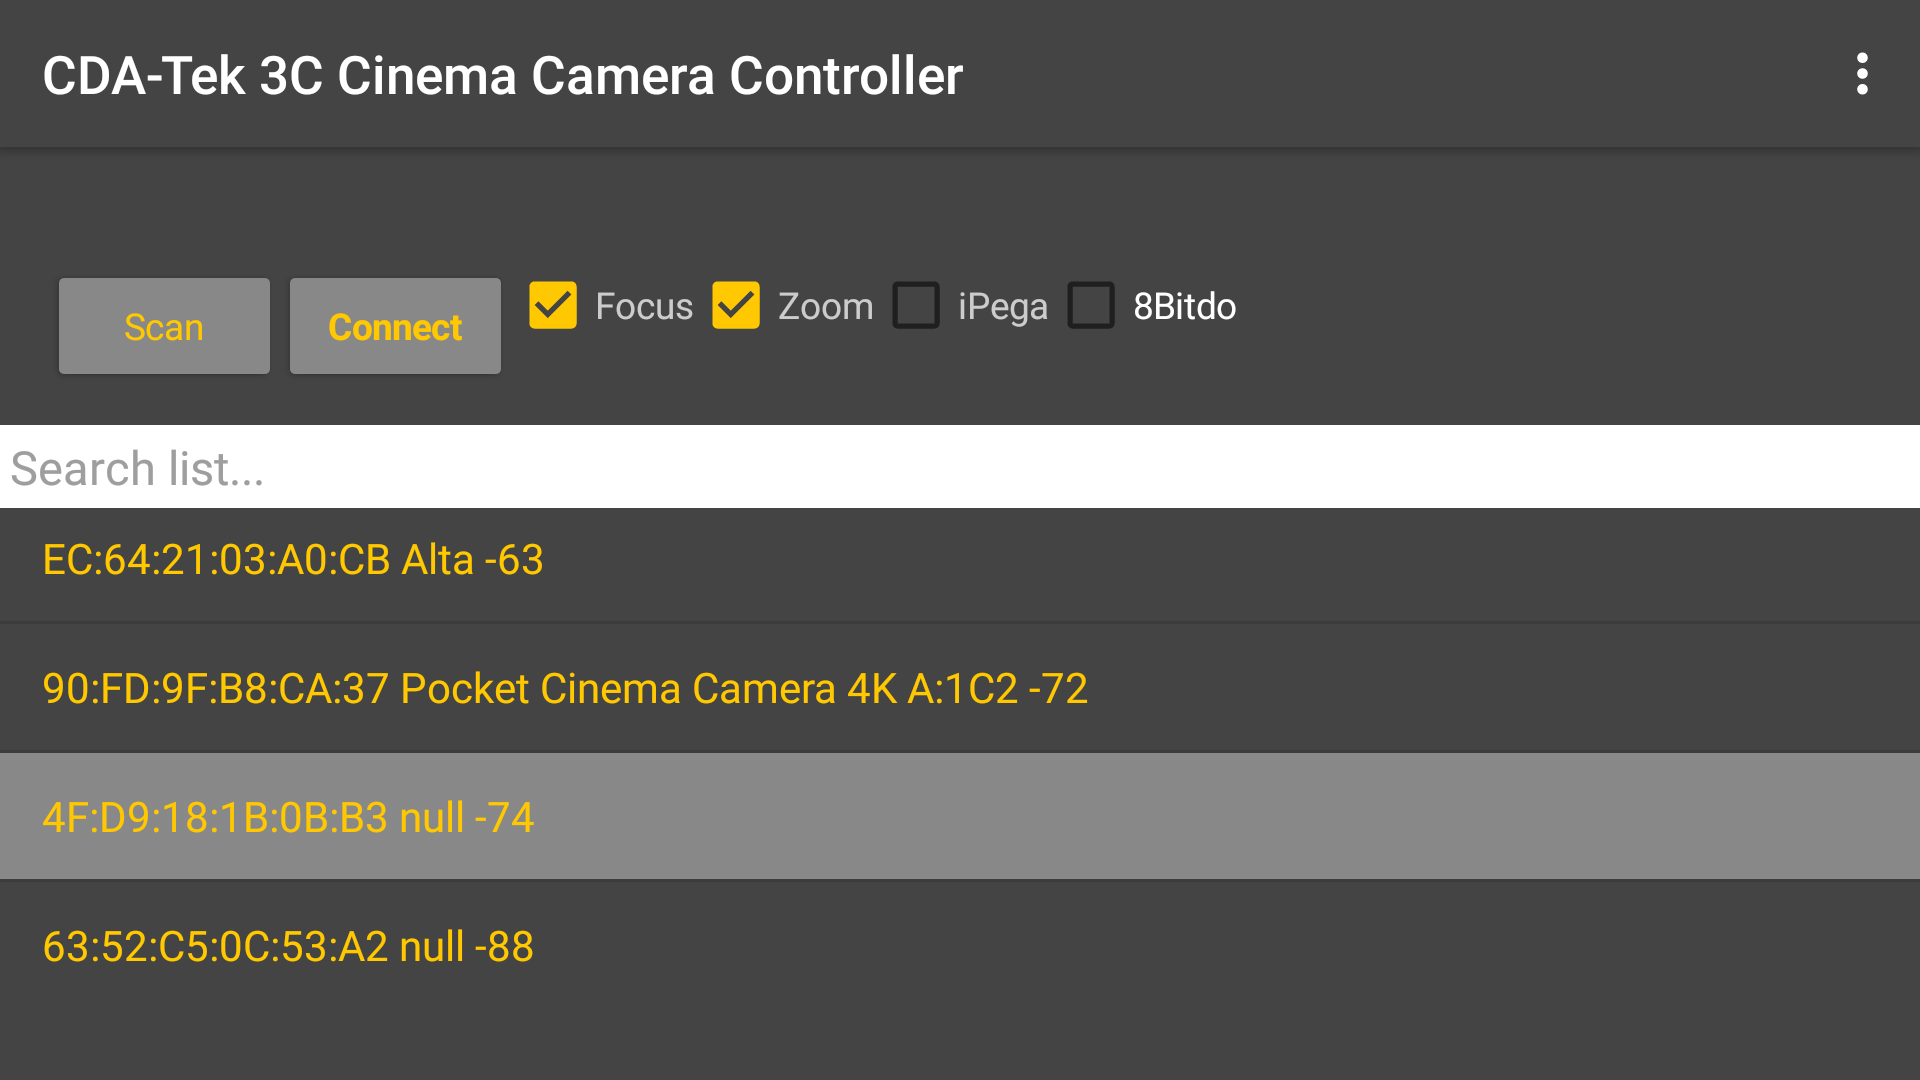Enable the iPega checkbox box
This screenshot has height=1080, width=1920.
(916, 306)
